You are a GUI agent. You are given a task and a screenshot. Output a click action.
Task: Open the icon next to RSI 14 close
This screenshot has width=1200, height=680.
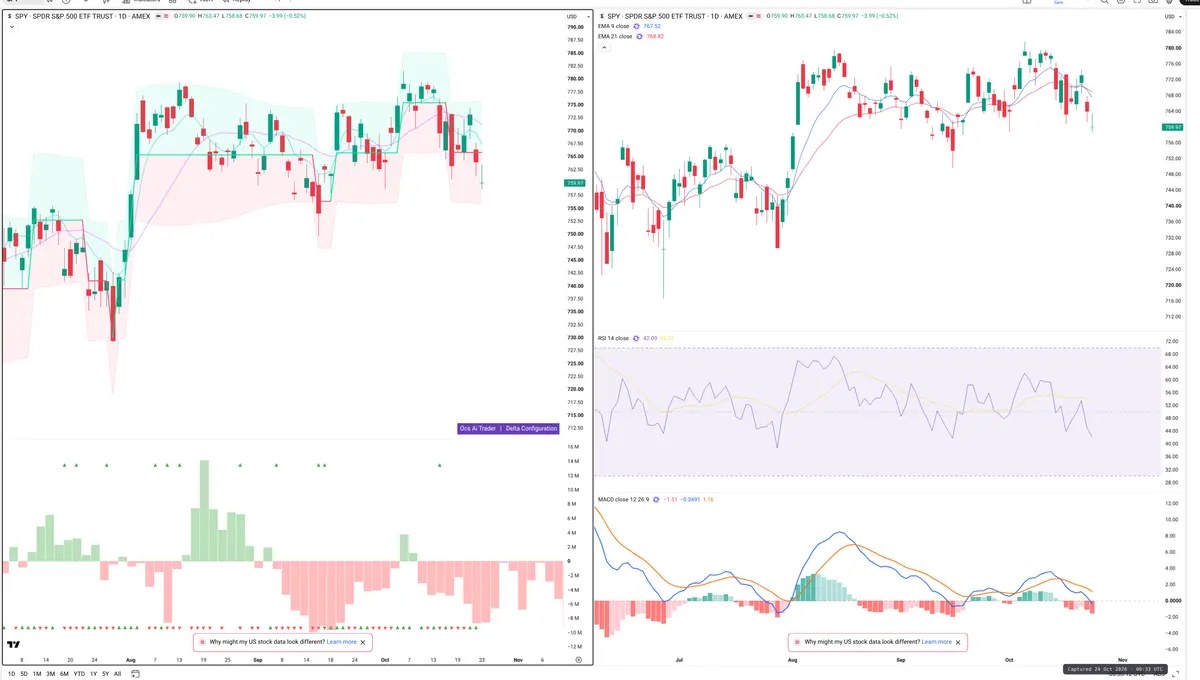635,339
